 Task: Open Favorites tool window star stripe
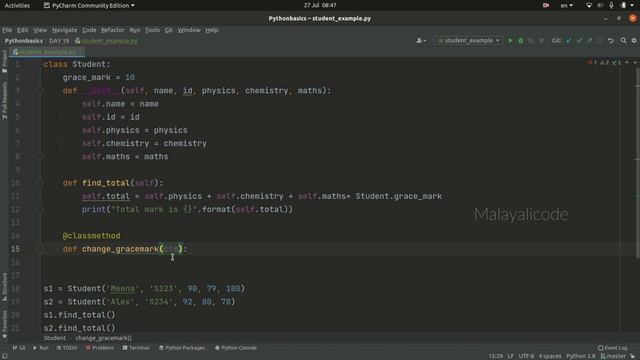[4, 324]
